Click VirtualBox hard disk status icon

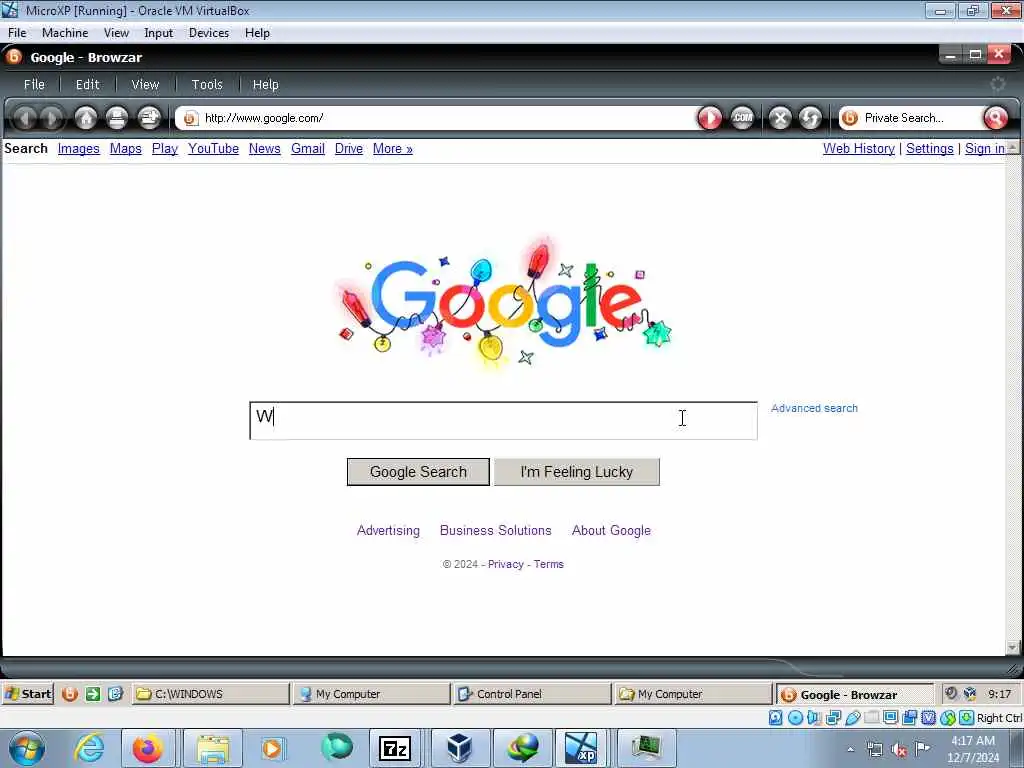(775, 718)
